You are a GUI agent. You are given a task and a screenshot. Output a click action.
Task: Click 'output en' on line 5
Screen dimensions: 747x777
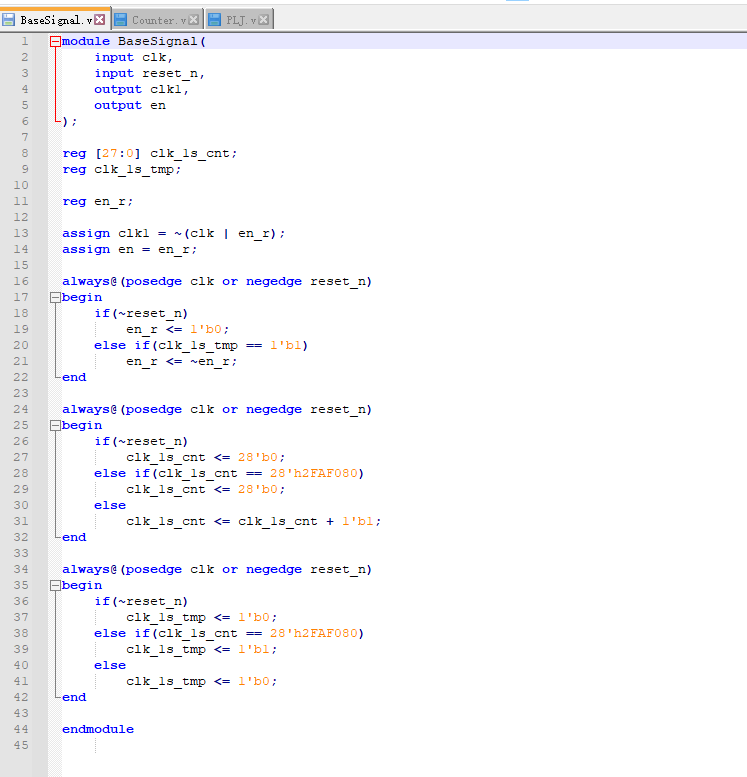pos(130,105)
